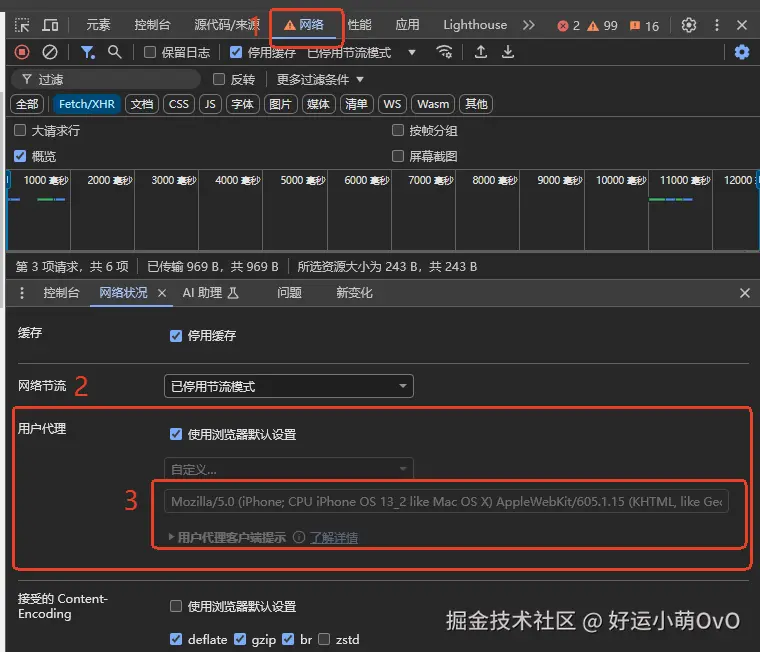Expand 更多过滤条件 dropdown
The width and height of the screenshot is (760, 652).
click(x=320, y=80)
